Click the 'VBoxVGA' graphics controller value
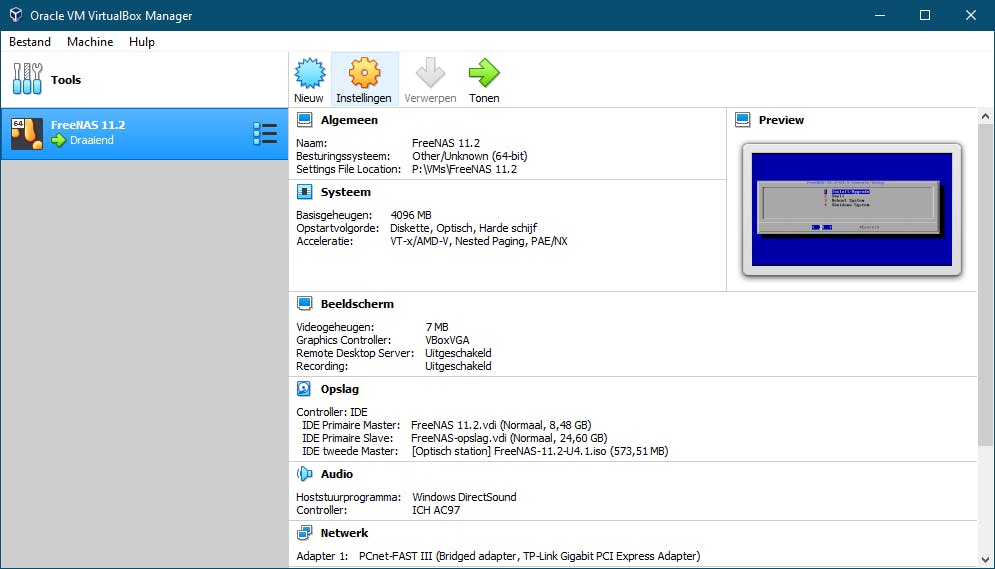 click(x=447, y=340)
